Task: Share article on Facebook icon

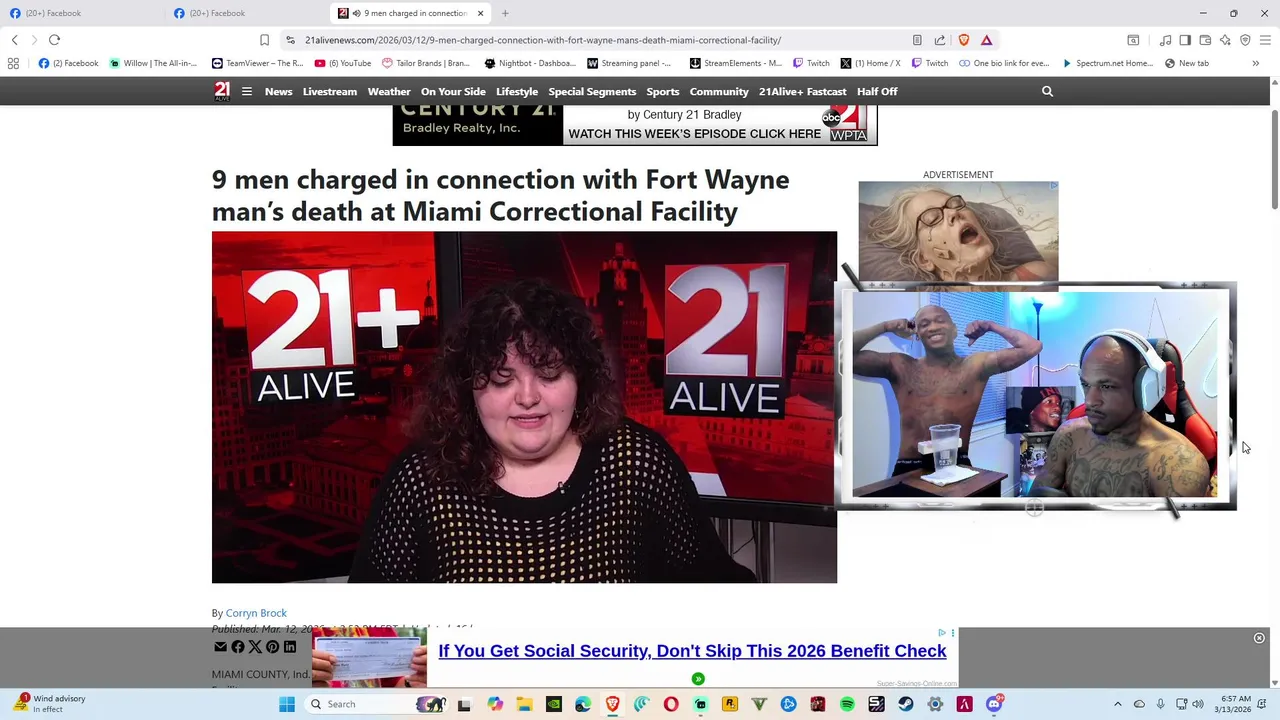Action: point(238,647)
